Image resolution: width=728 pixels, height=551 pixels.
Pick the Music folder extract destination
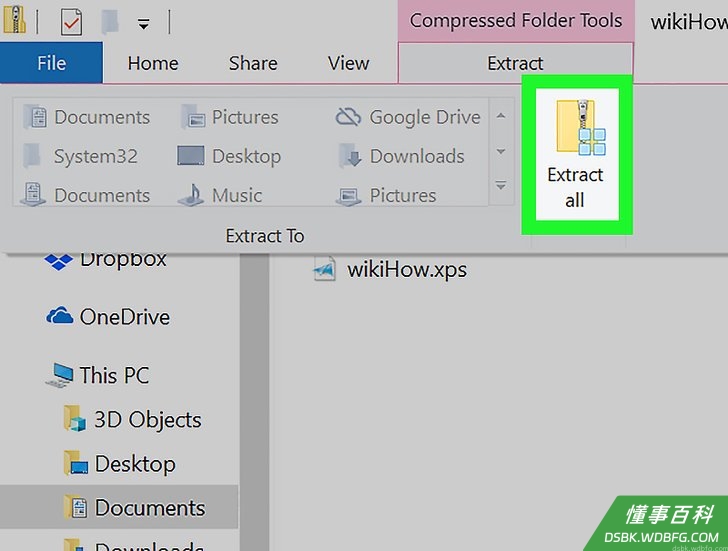click(220, 195)
